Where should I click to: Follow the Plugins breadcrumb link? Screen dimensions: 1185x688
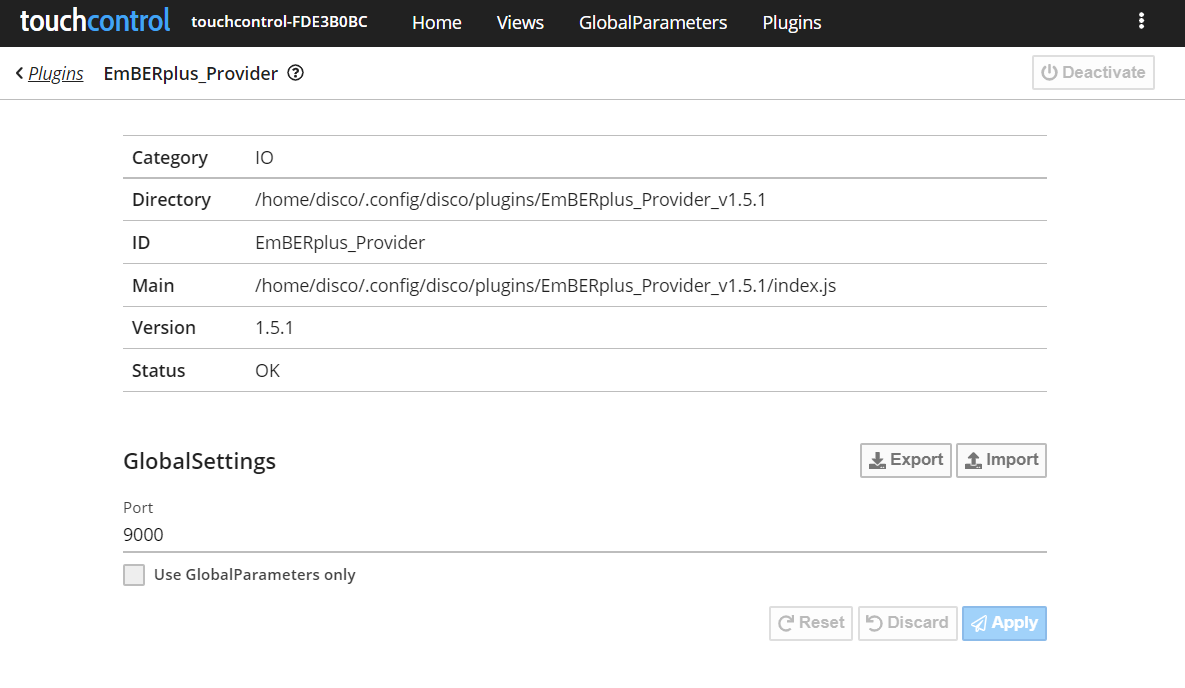click(56, 73)
